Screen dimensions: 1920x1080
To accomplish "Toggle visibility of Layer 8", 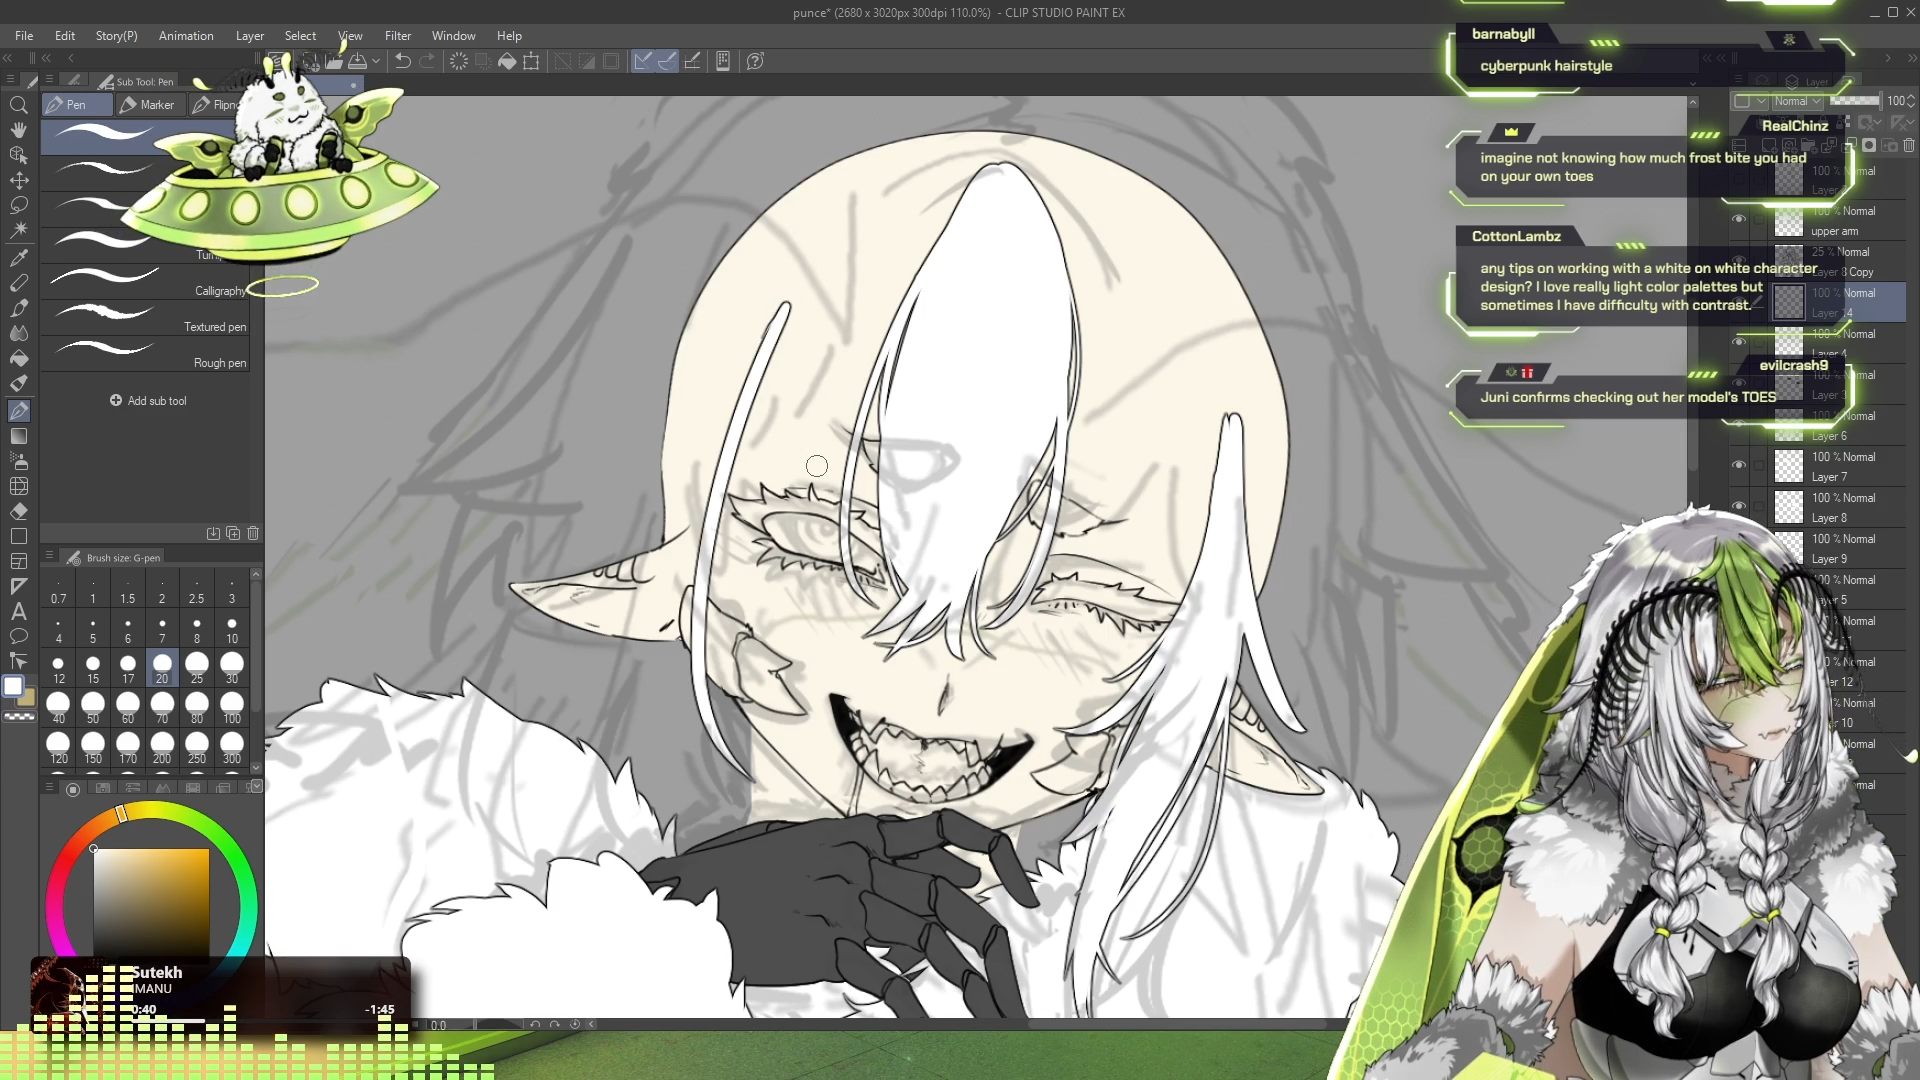I will click(1739, 506).
